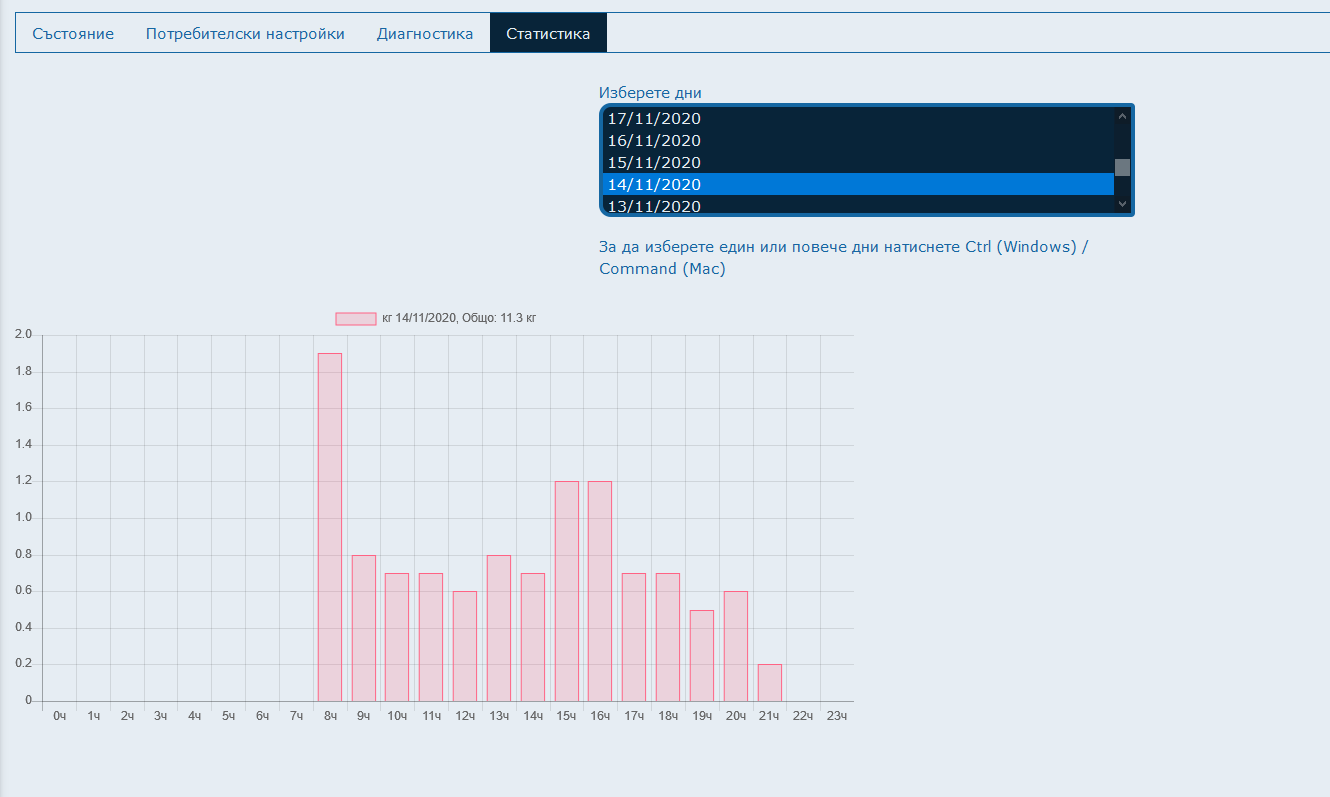
Task: Click the 8ч bar in the chart
Action: click(x=330, y=527)
